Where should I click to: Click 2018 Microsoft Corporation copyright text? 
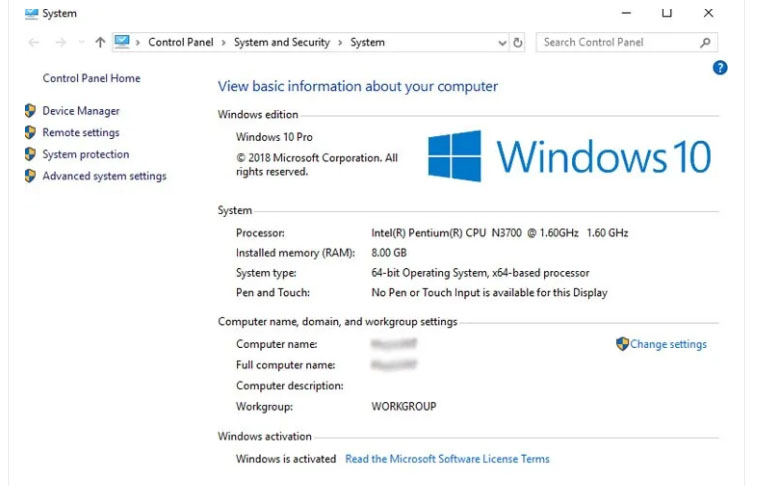(x=317, y=165)
